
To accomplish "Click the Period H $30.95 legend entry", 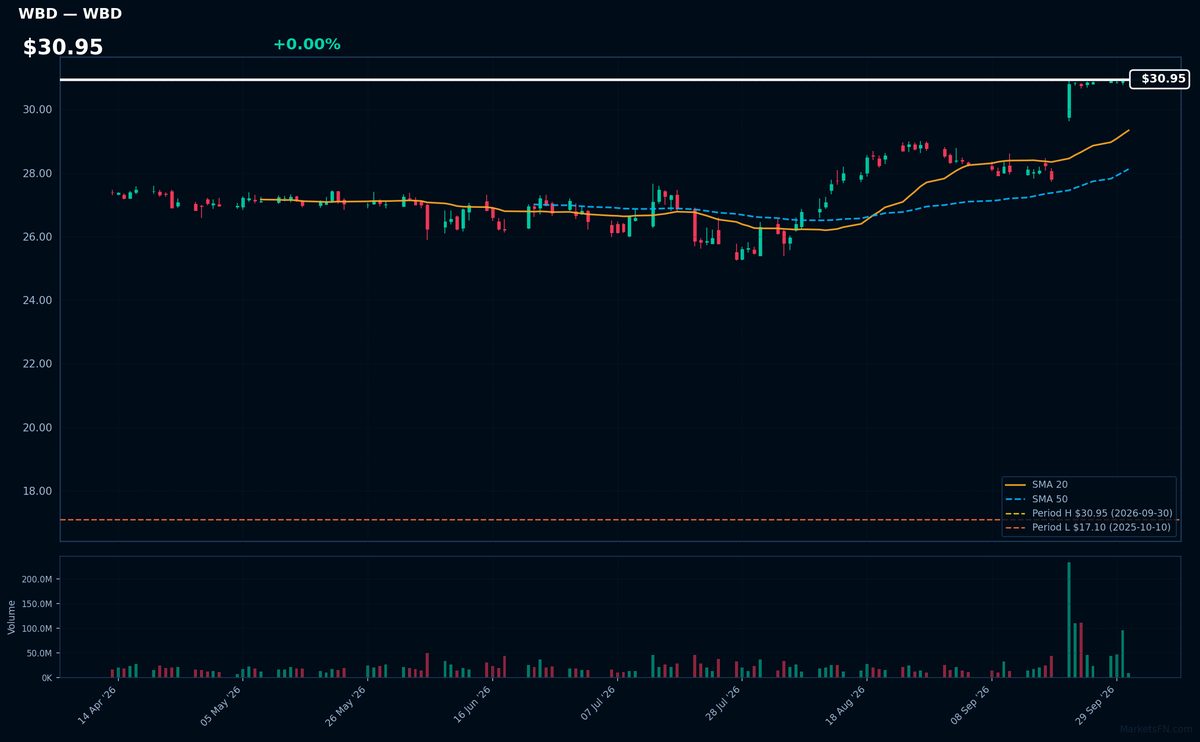I will pos(1088,513).
